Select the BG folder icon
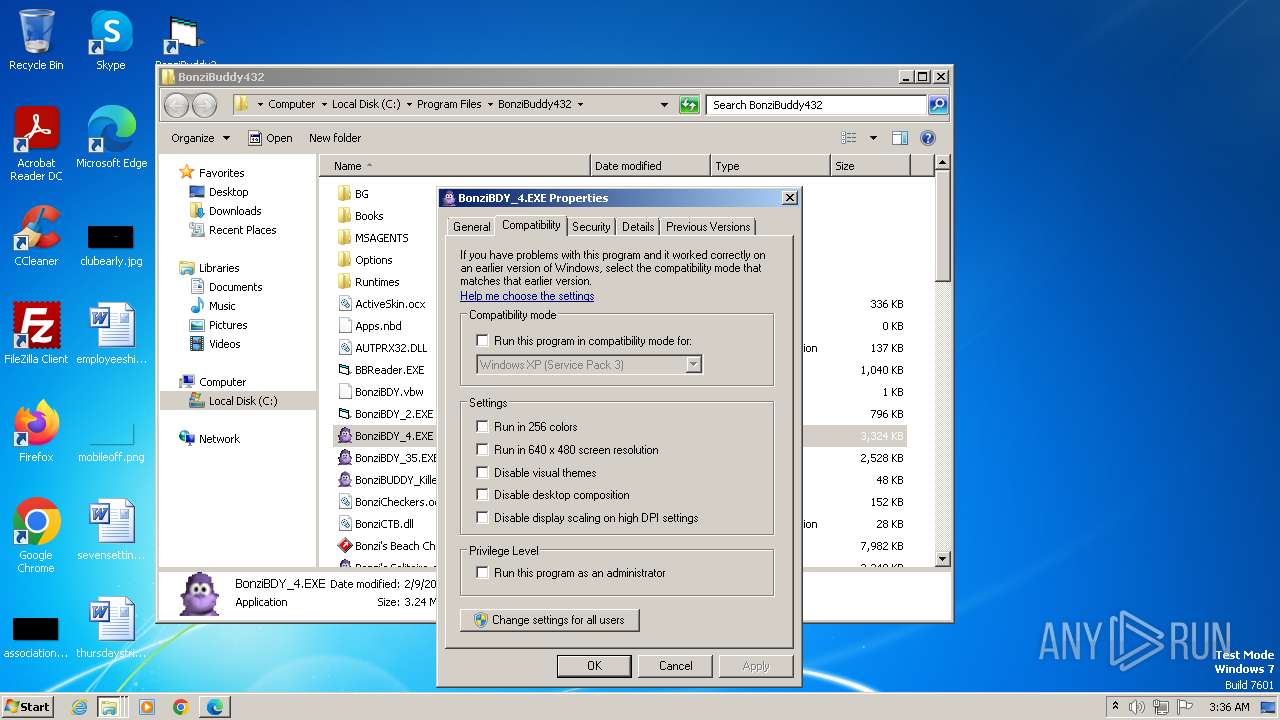The height and width of the screenshot is (720, 1280). pos(344,193)
